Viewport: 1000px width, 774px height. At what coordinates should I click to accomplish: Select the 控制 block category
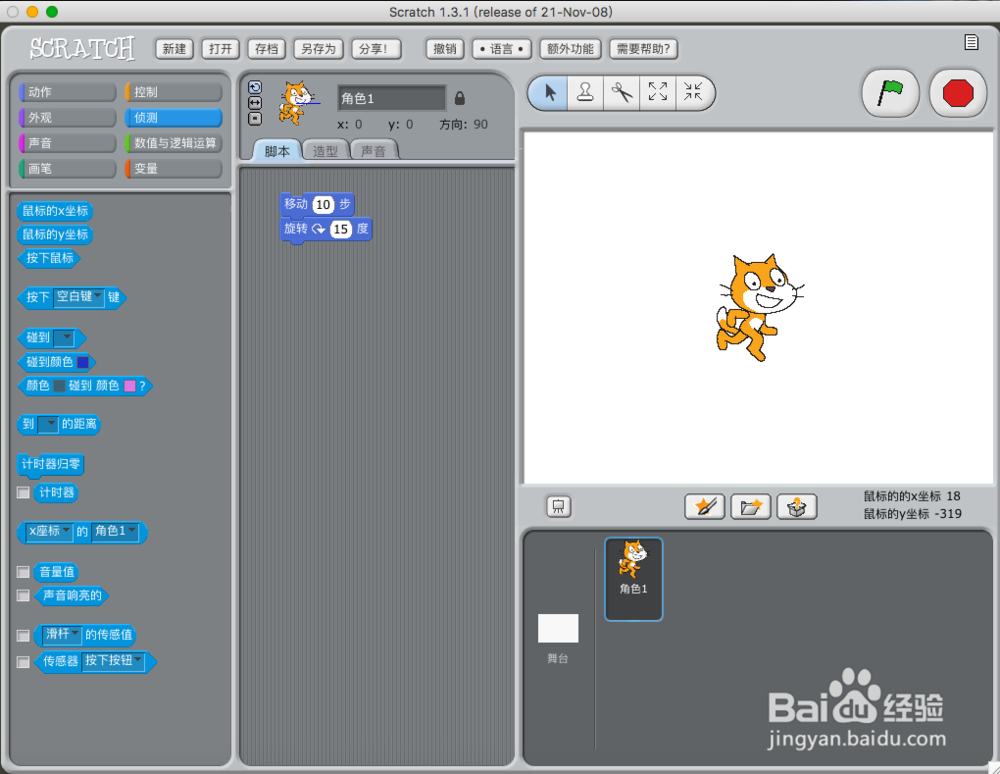pos(173,92)
